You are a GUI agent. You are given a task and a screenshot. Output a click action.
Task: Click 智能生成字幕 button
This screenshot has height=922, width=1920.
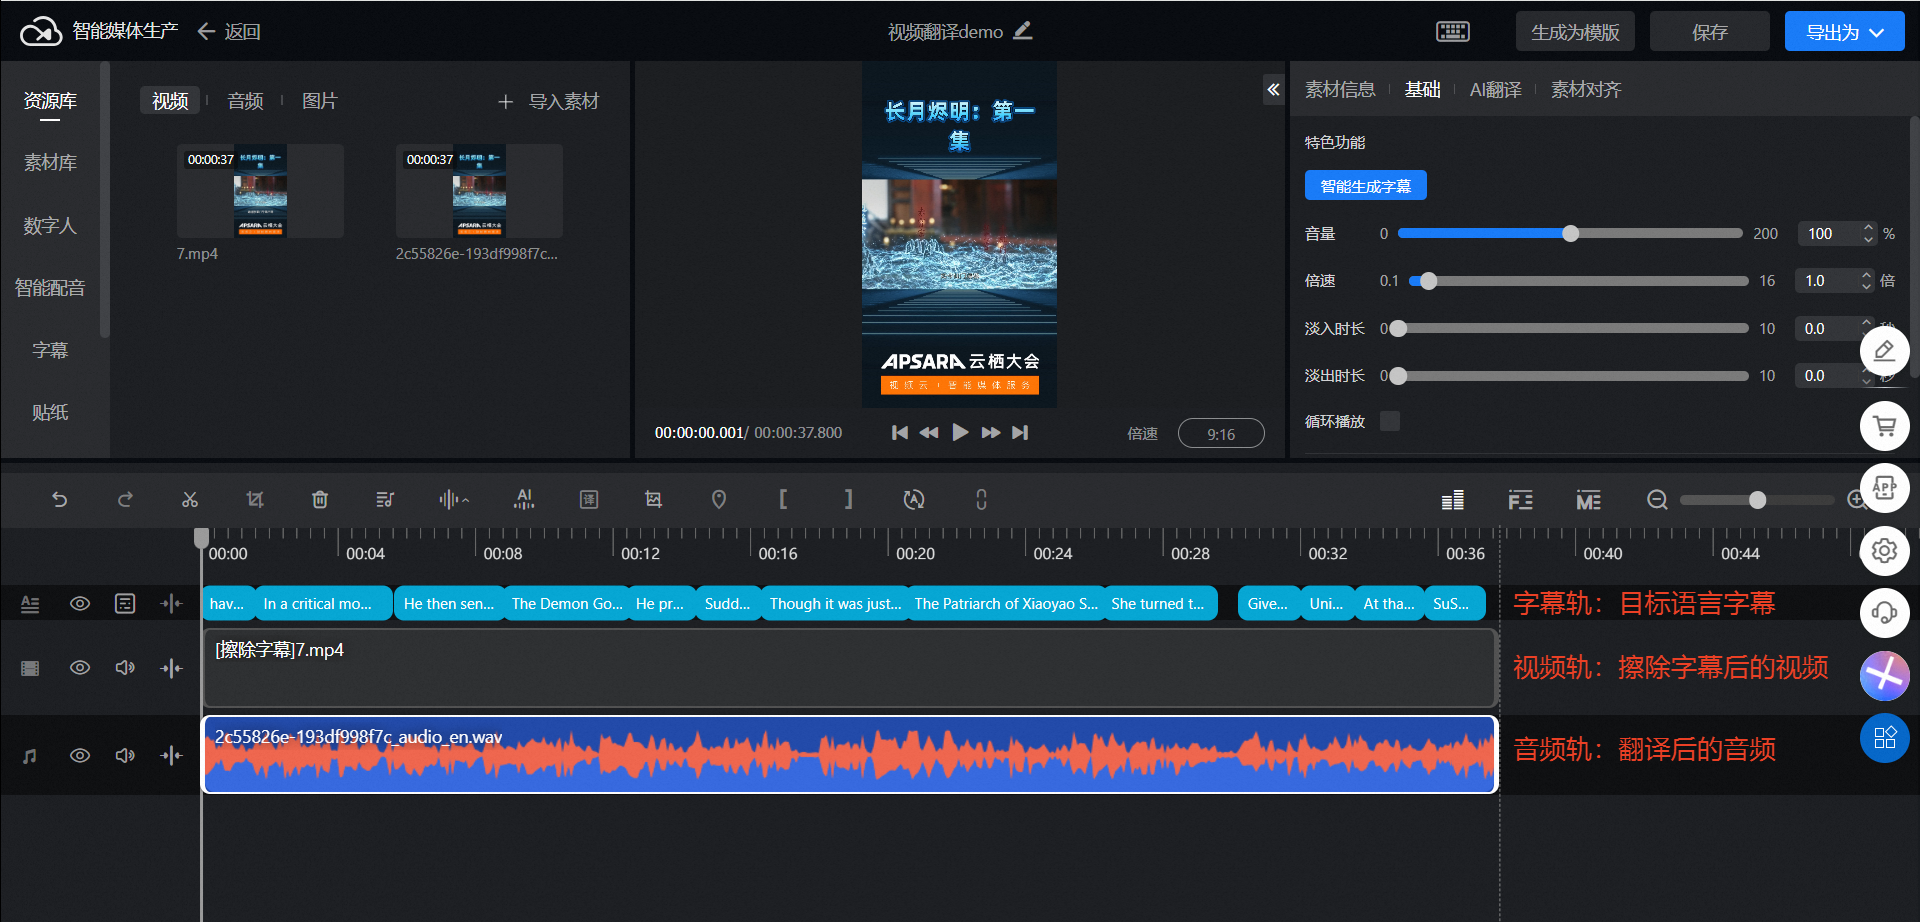tap(1365, 186)
